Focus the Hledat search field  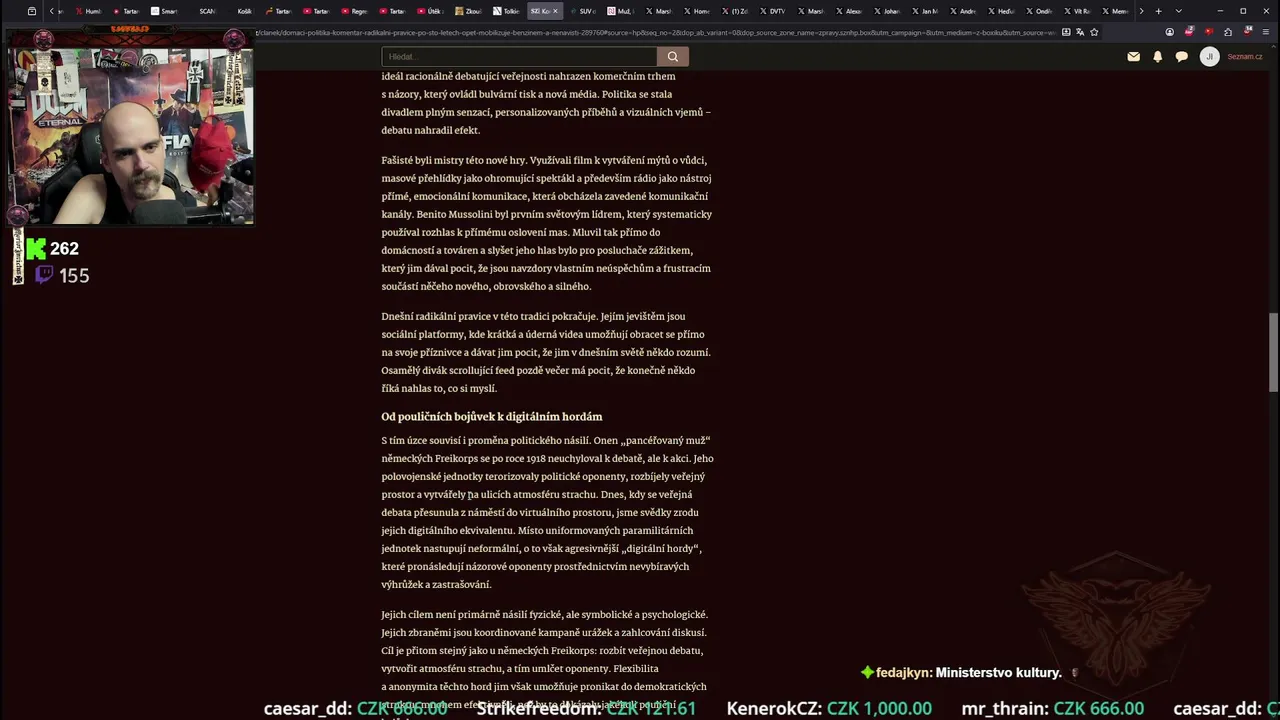click(519, 57)
